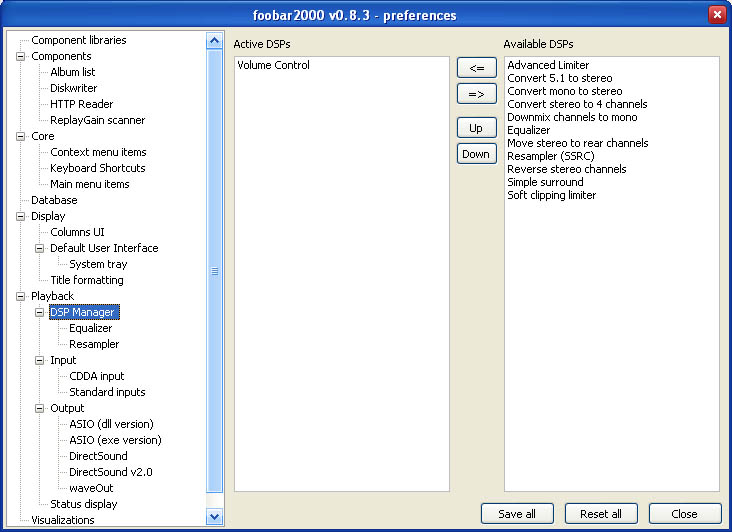
Task: Open ReplayGain scanner settings
Action: click(98, 120)
